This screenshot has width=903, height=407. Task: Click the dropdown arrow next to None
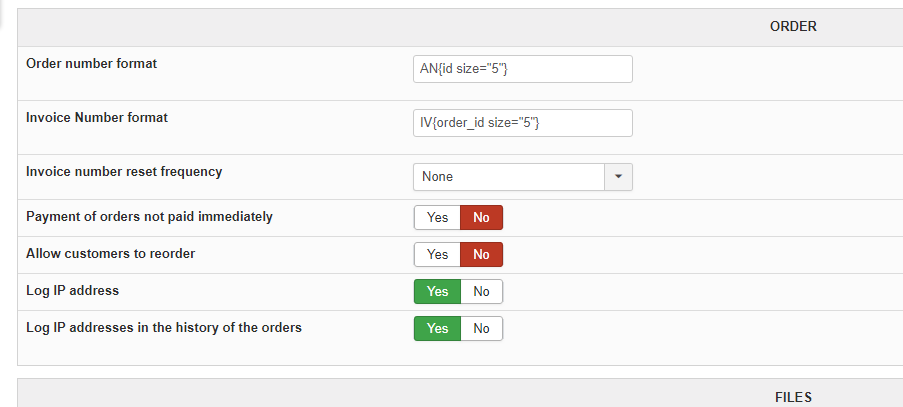pos(618,177)
